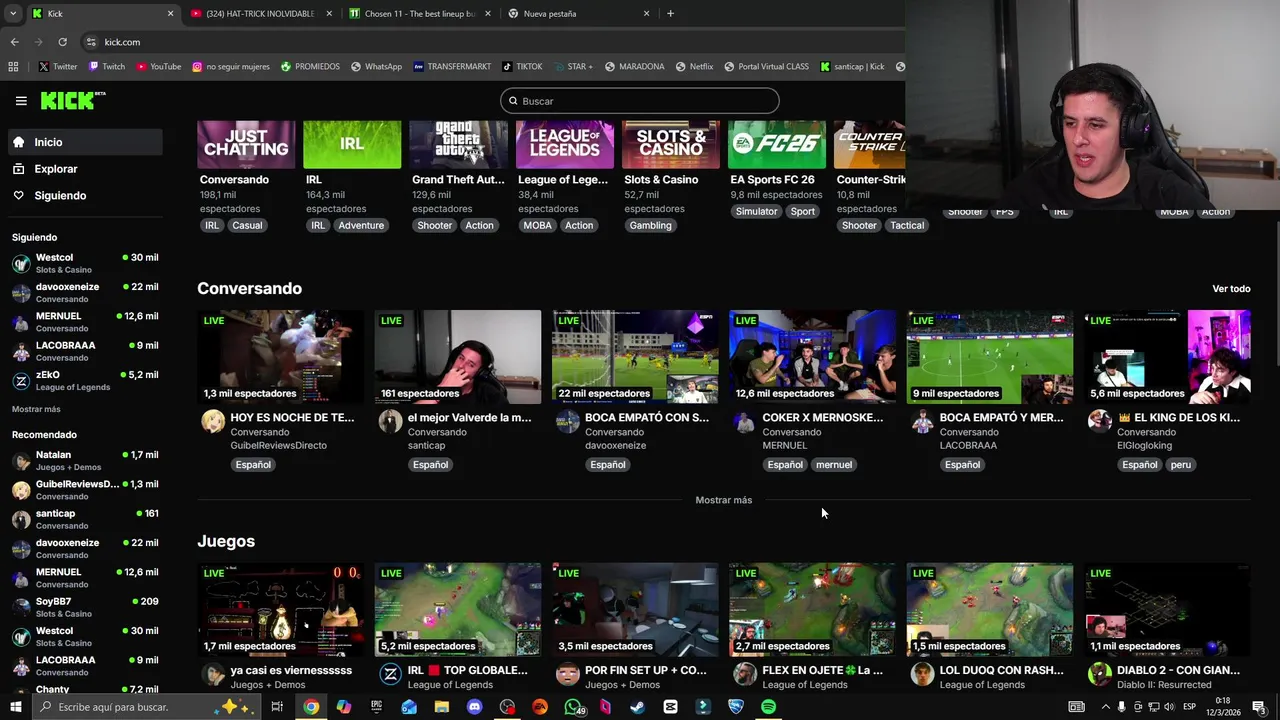Click ElGlogloking's channel avatar
Screen dimensions: 1280x720
1099,421
